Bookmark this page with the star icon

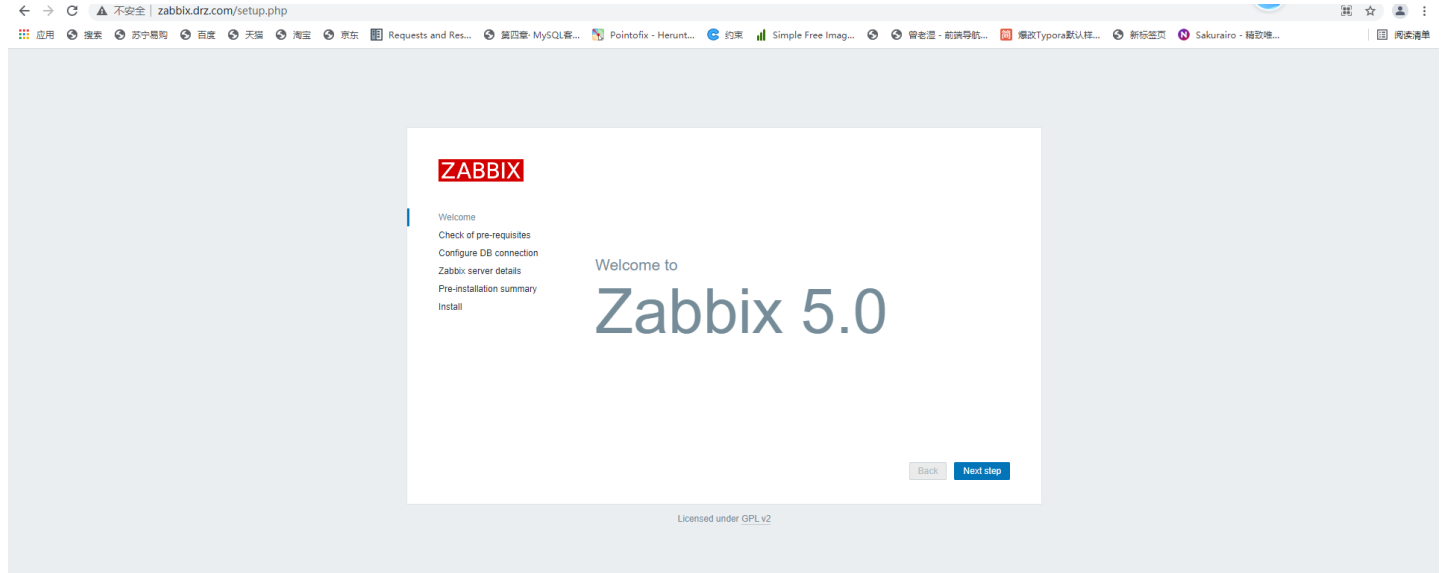click(1370, 11)
